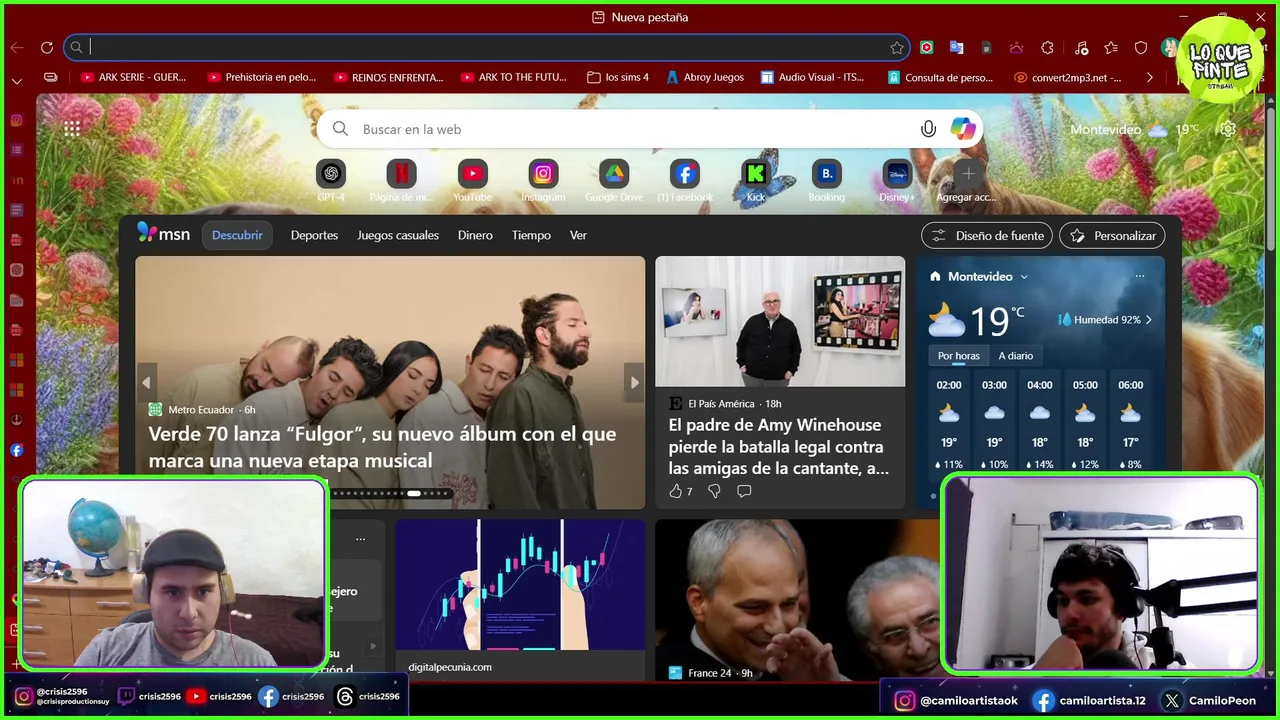Viewport: 1280px width, 720px height.
Task: Open the digitalpecunia.com chart card
Action: [x=520, y=600]
